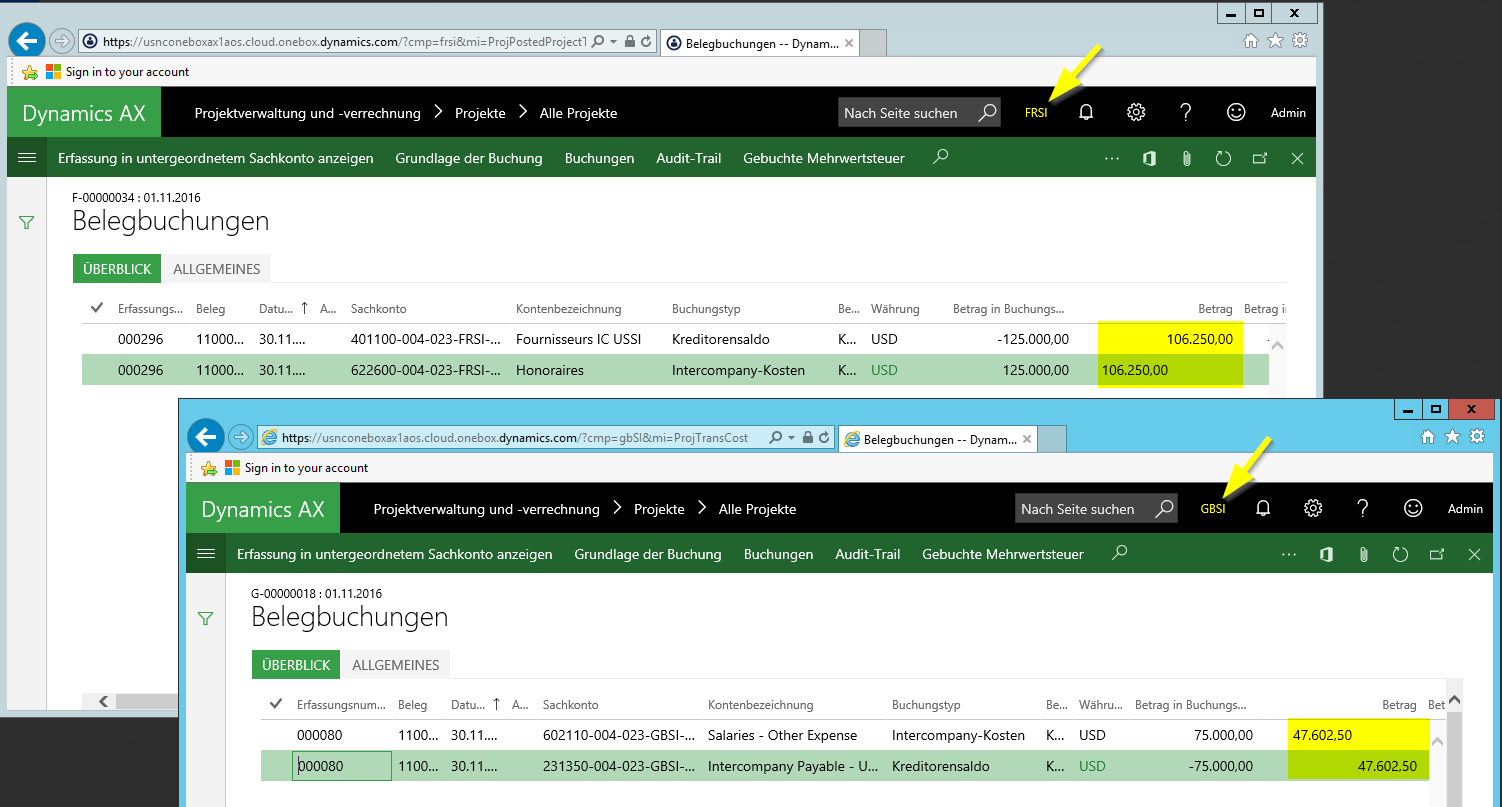Select the Fournisseurs IC USSI row
This screenshot has height=807, width=1502.
(578, 339)
